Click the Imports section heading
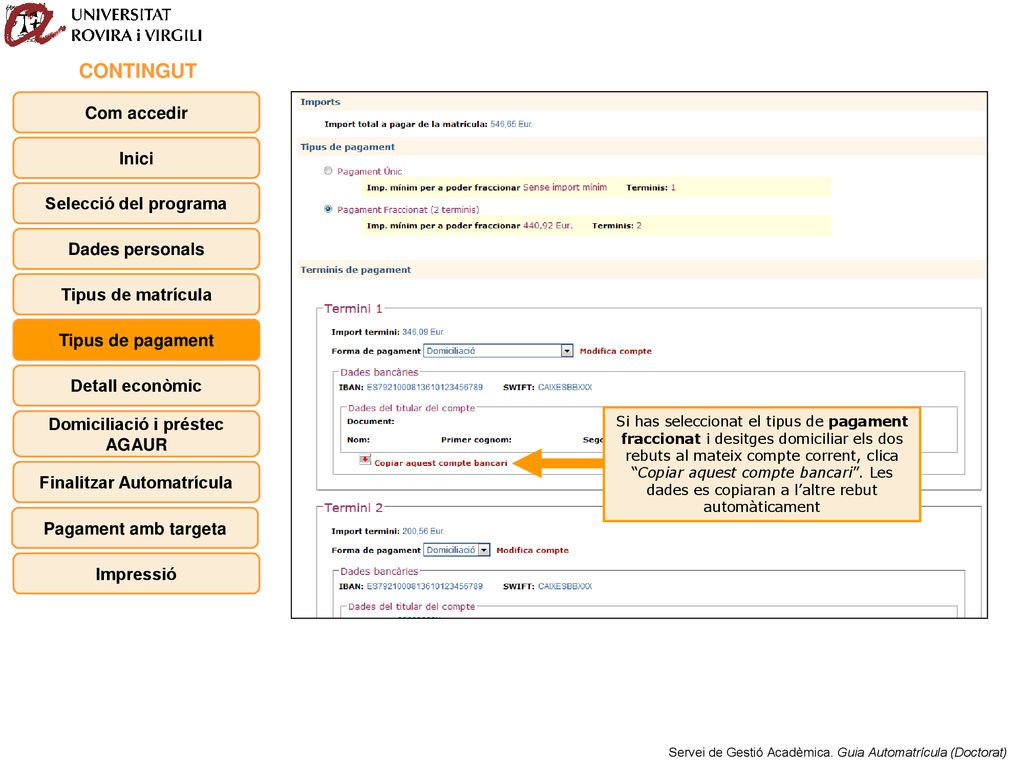 tap(320, 102)
